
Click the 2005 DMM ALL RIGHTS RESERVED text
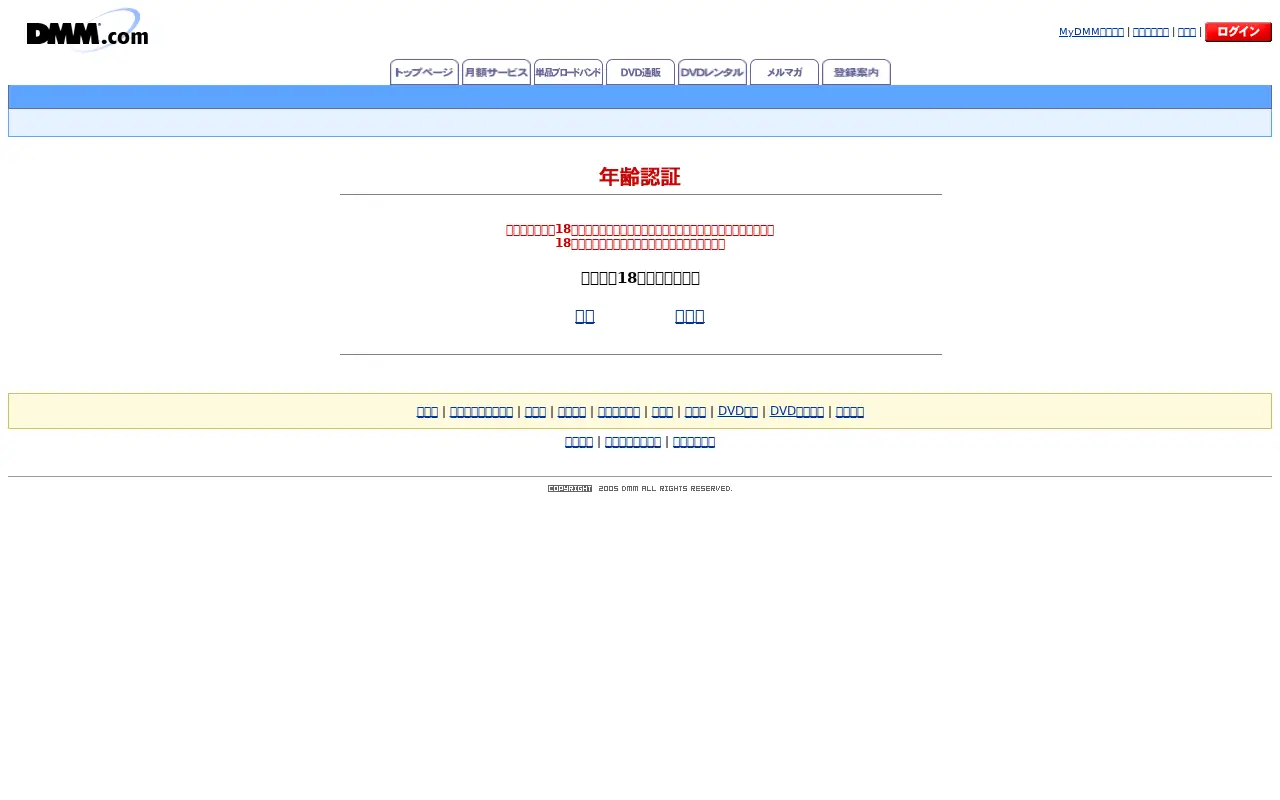[x=665, y=489]
